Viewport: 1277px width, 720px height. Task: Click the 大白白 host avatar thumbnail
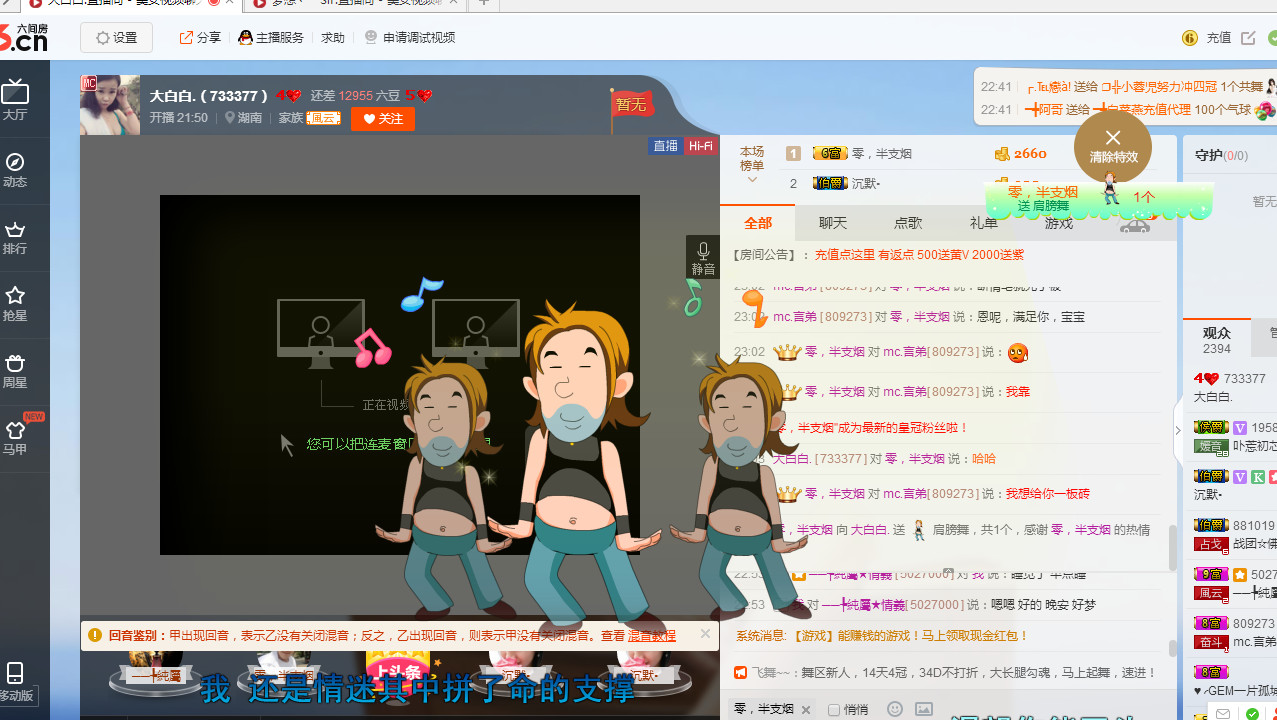click(x=110, y=105)
